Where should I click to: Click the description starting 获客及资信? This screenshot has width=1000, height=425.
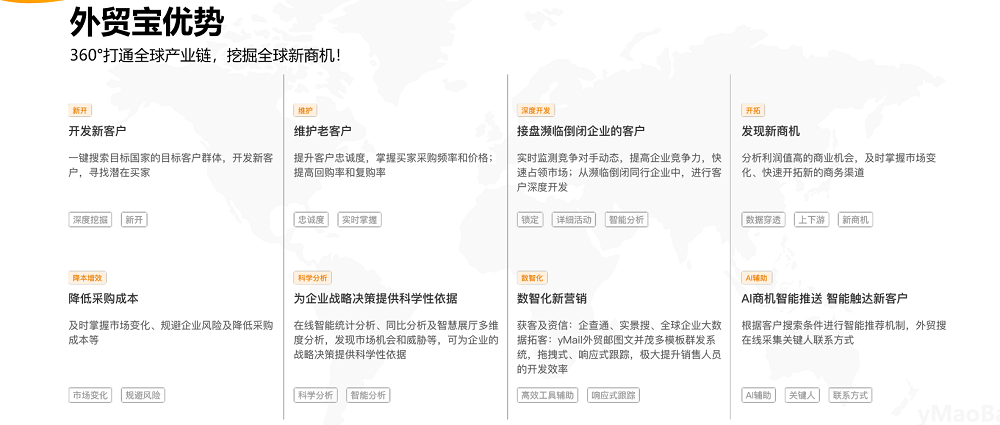[619, 347]
